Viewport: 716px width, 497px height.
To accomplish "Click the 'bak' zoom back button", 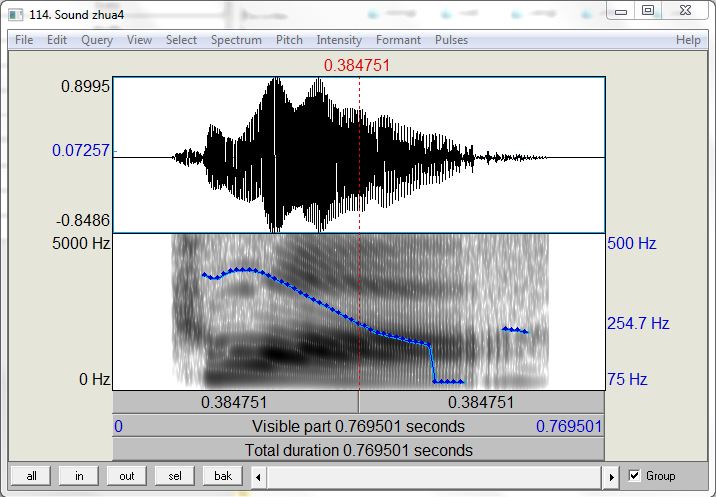I will click(x=223, y=476).
